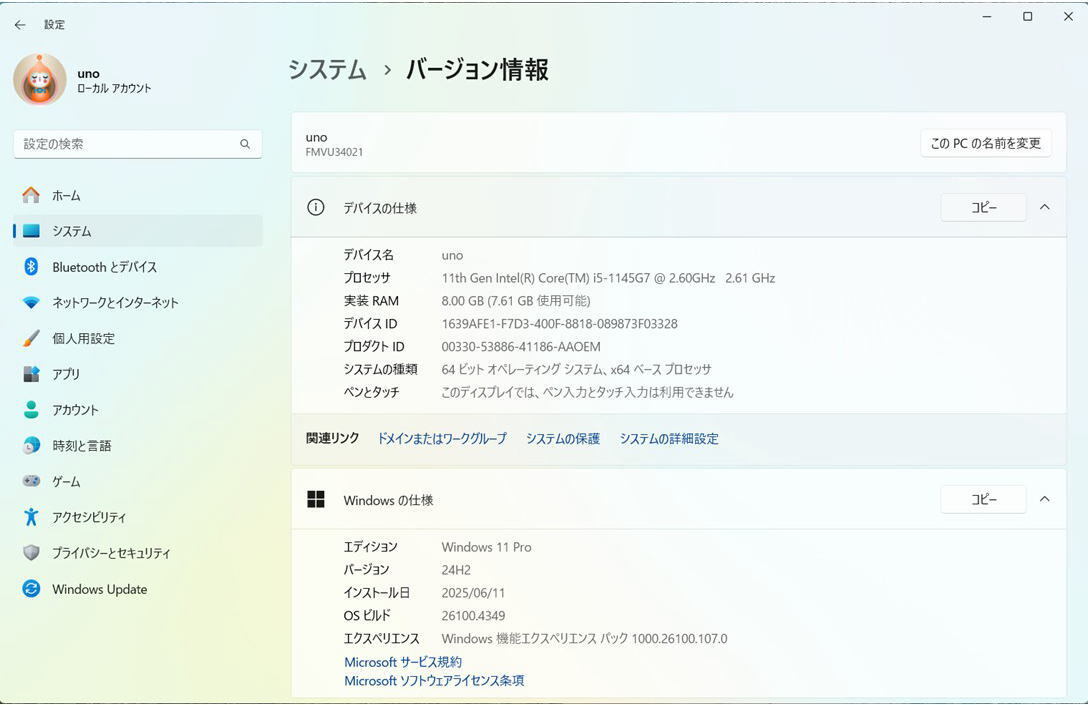Click the RAM value 8.00 GB

click(516, 301)
